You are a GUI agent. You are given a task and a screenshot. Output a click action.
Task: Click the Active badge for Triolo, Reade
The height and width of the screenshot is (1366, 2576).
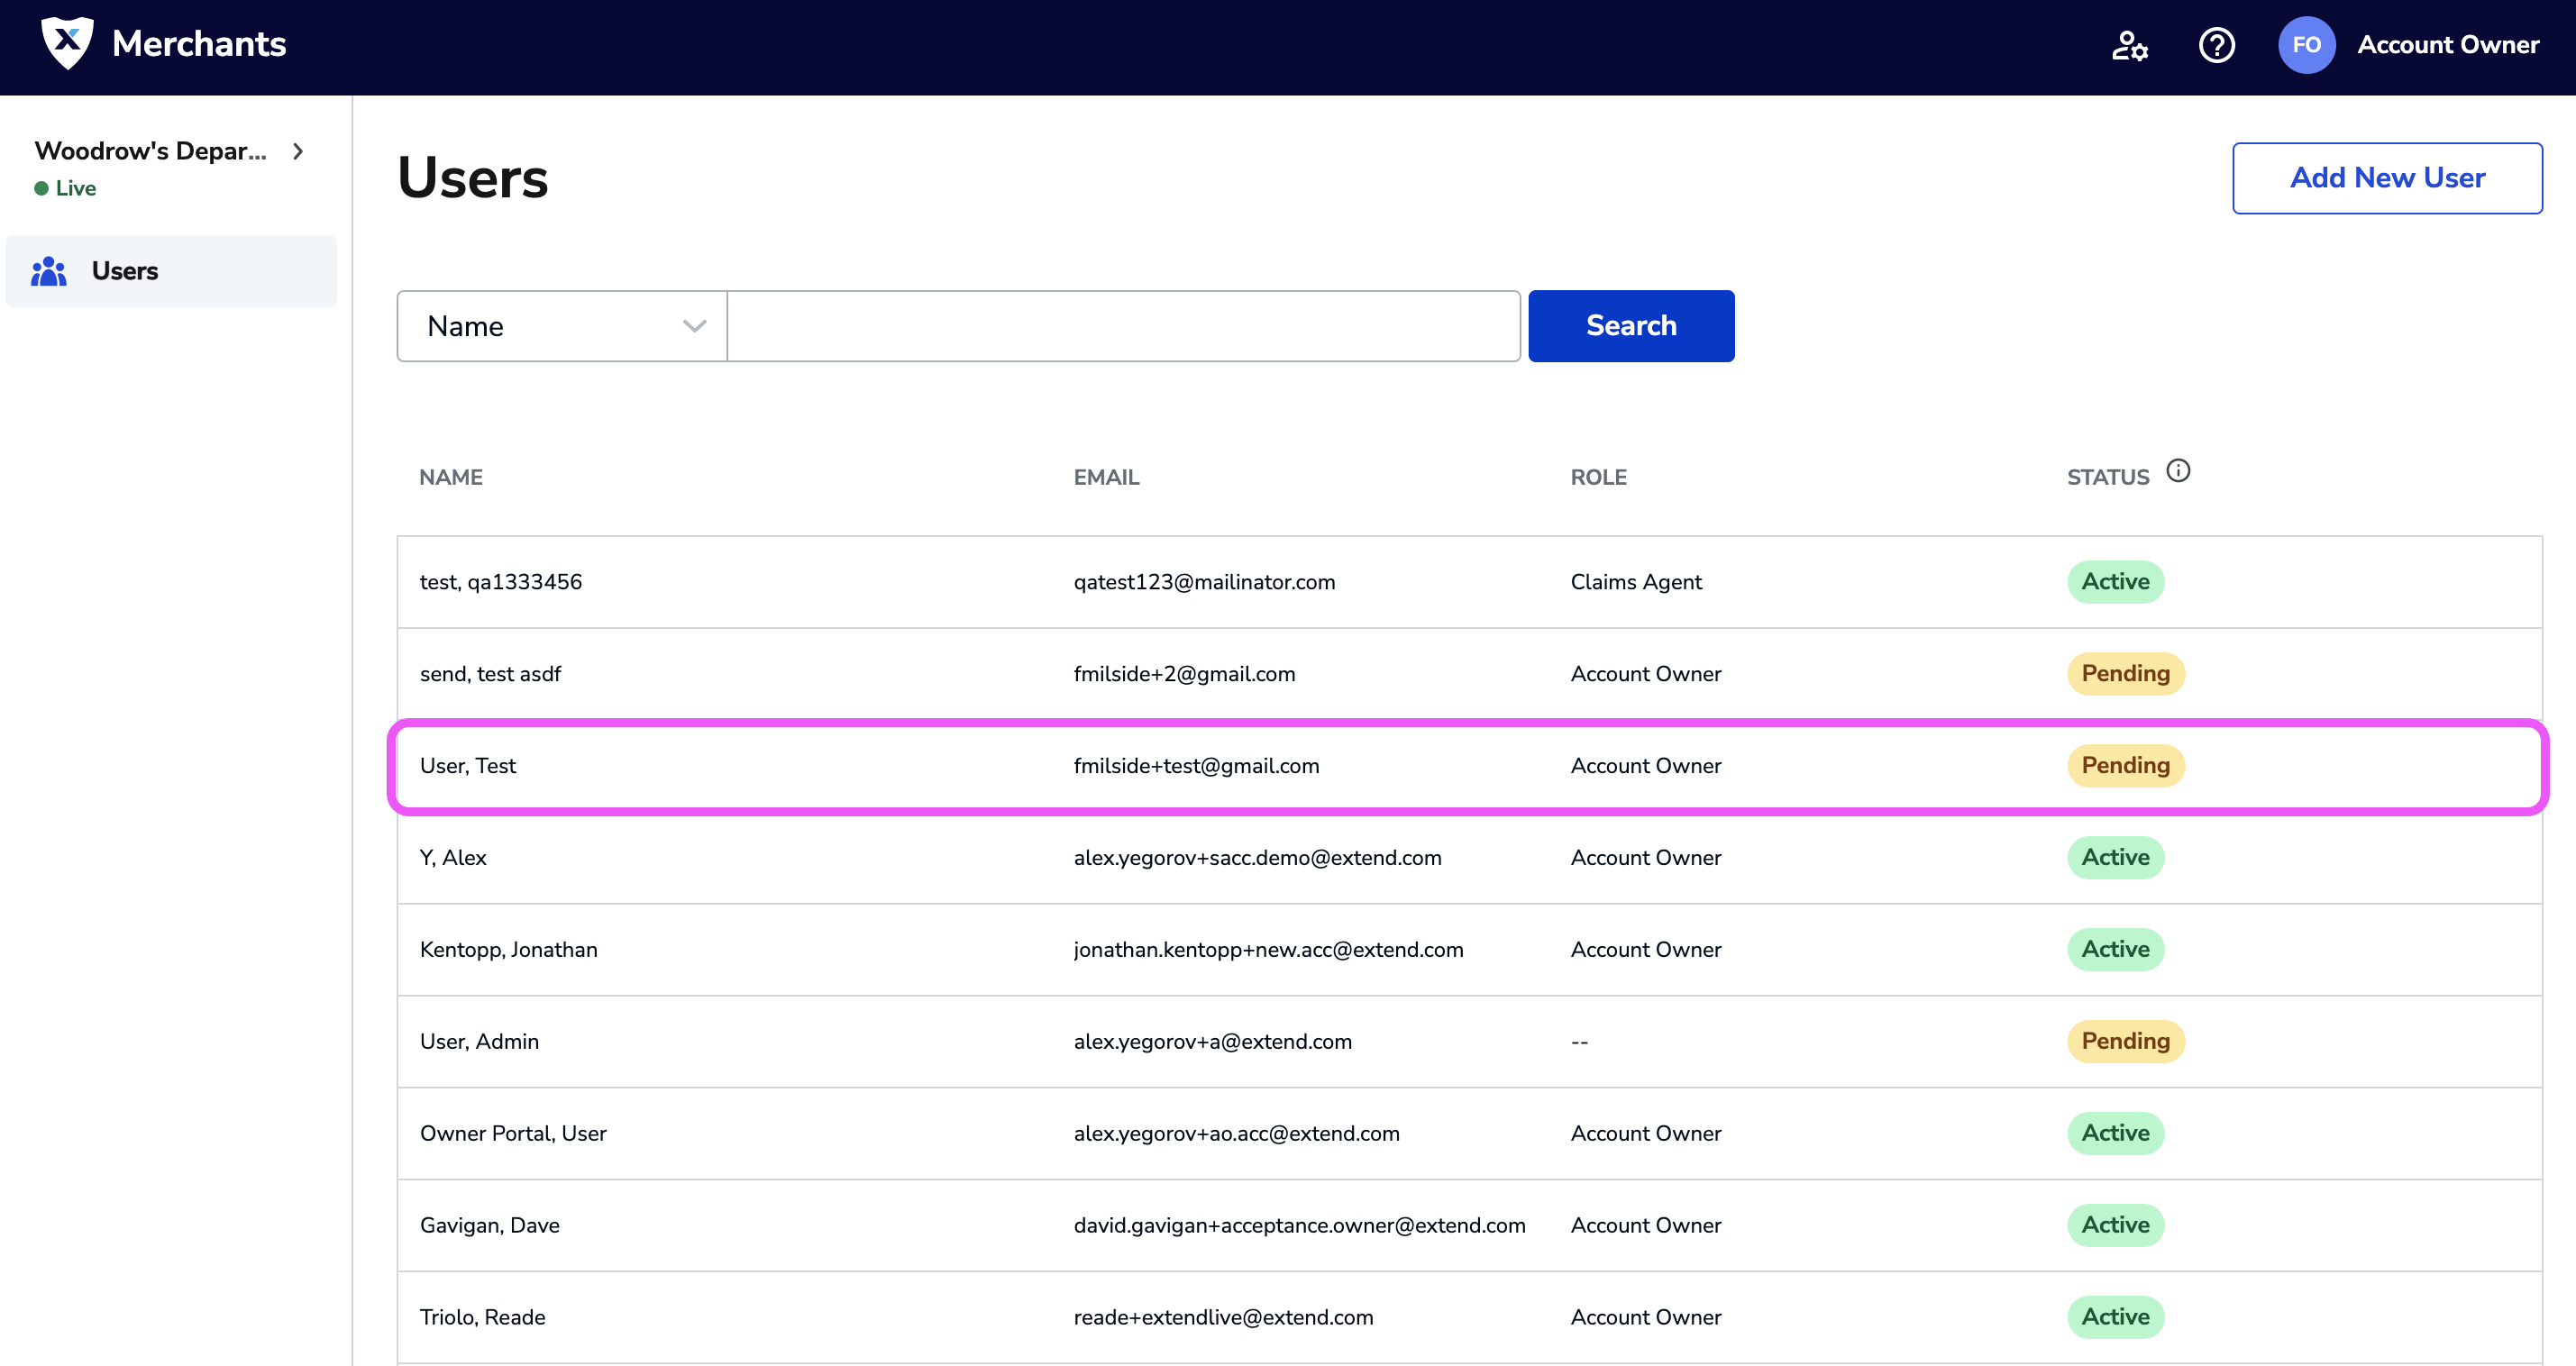click(2115, 1317)
